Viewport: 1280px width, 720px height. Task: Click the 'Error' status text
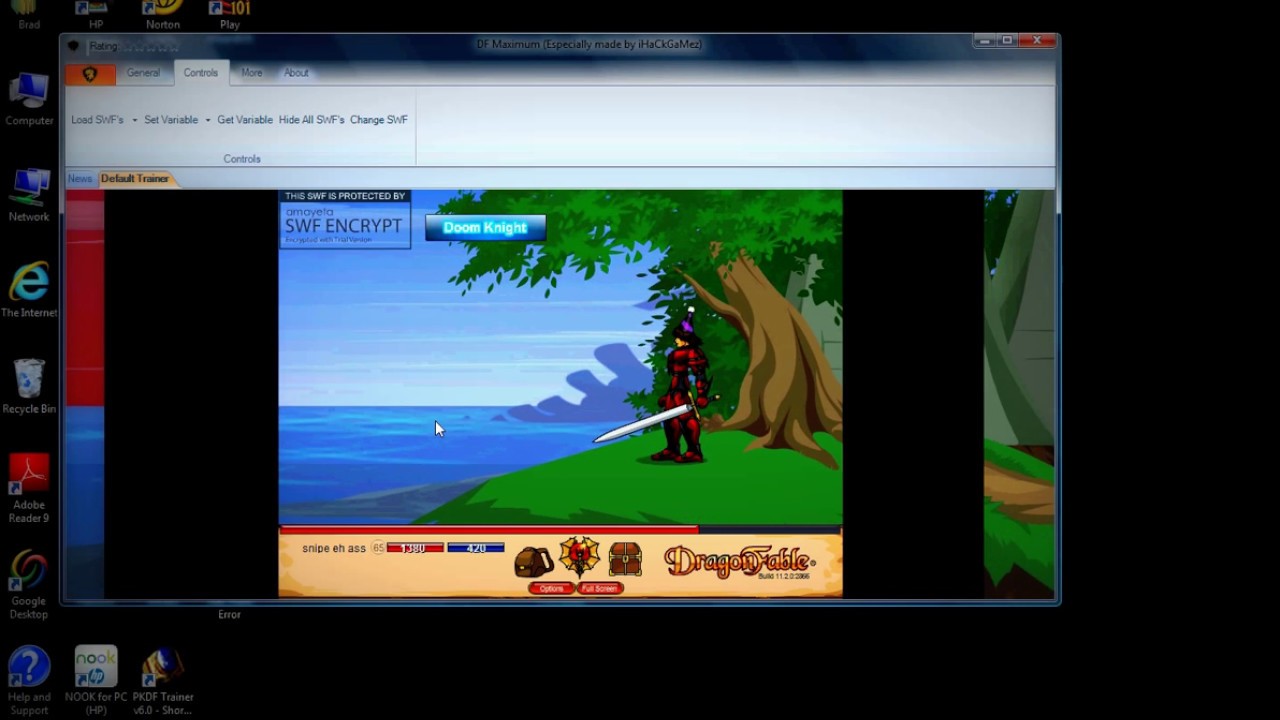(x=229, y=615)
